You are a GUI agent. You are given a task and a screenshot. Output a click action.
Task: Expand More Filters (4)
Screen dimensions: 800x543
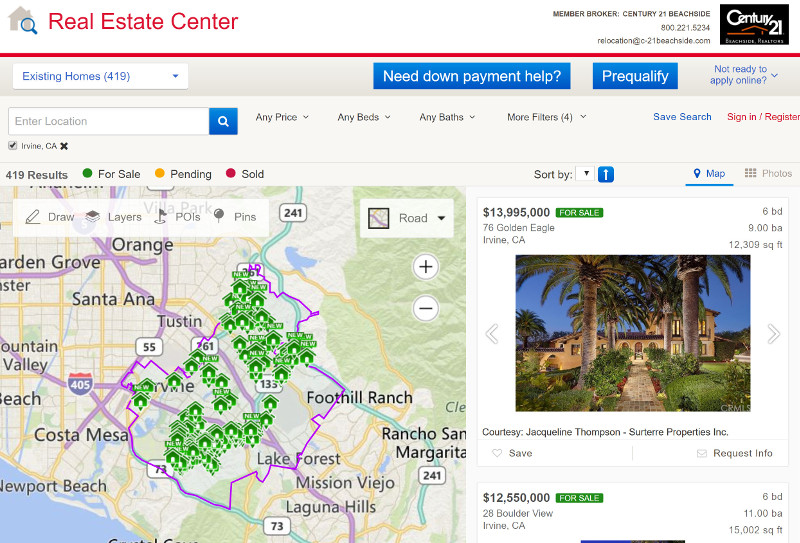[x=546, y=117]
